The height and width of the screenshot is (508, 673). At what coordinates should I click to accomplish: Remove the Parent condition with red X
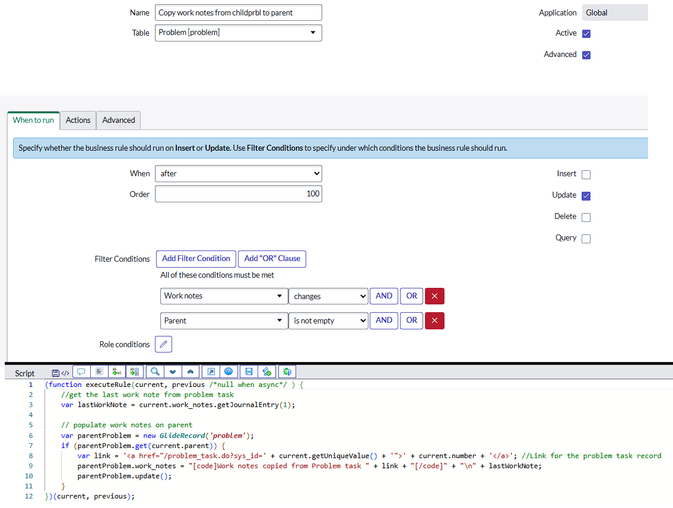[x=434, y=321]
